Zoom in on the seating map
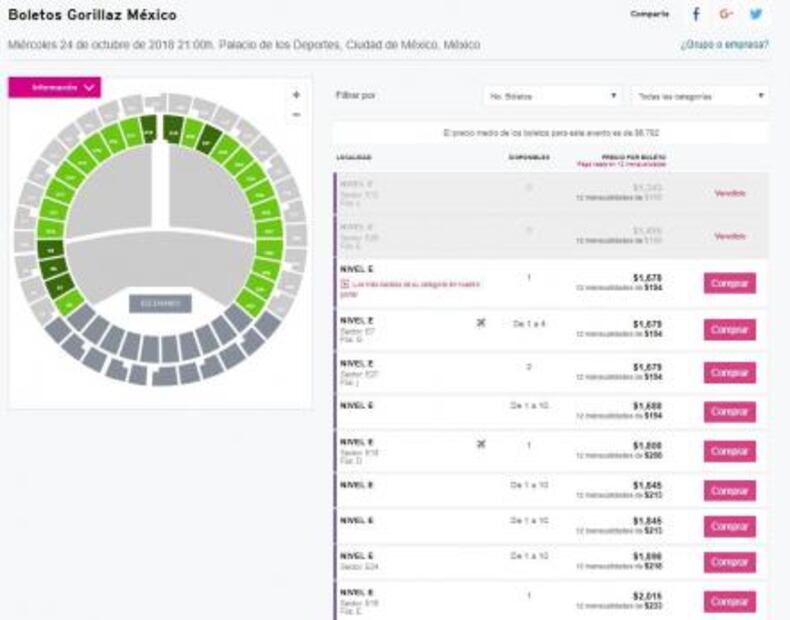The width and height of the screenshot is (790, 620). pos(296,95)
